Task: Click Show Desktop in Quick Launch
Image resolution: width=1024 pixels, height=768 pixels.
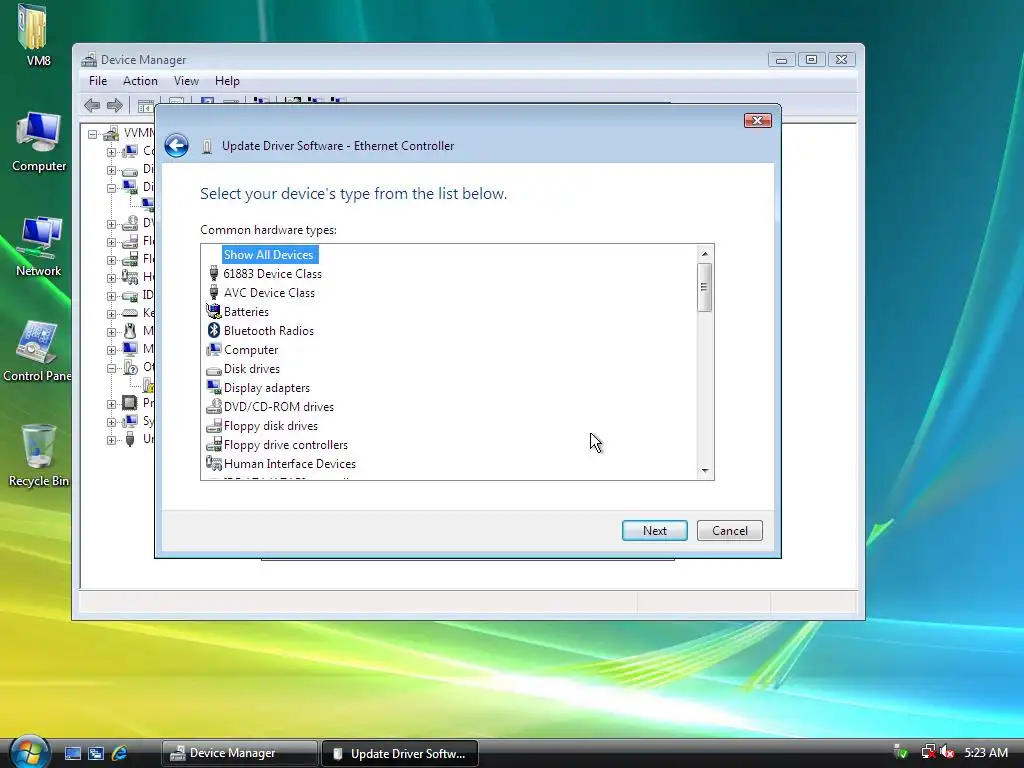Action: pyautogui.click(x=72, y=753)
